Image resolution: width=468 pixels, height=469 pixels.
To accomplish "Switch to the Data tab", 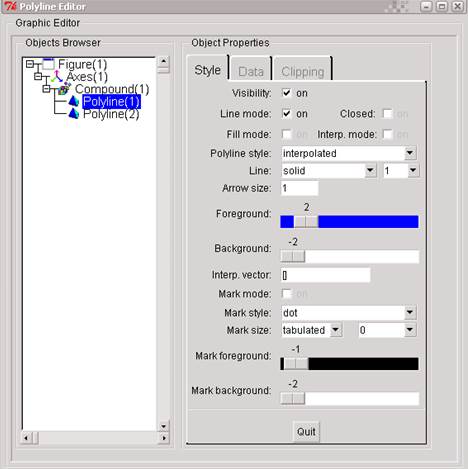I will pyautogui.click(x=251, y=72).
